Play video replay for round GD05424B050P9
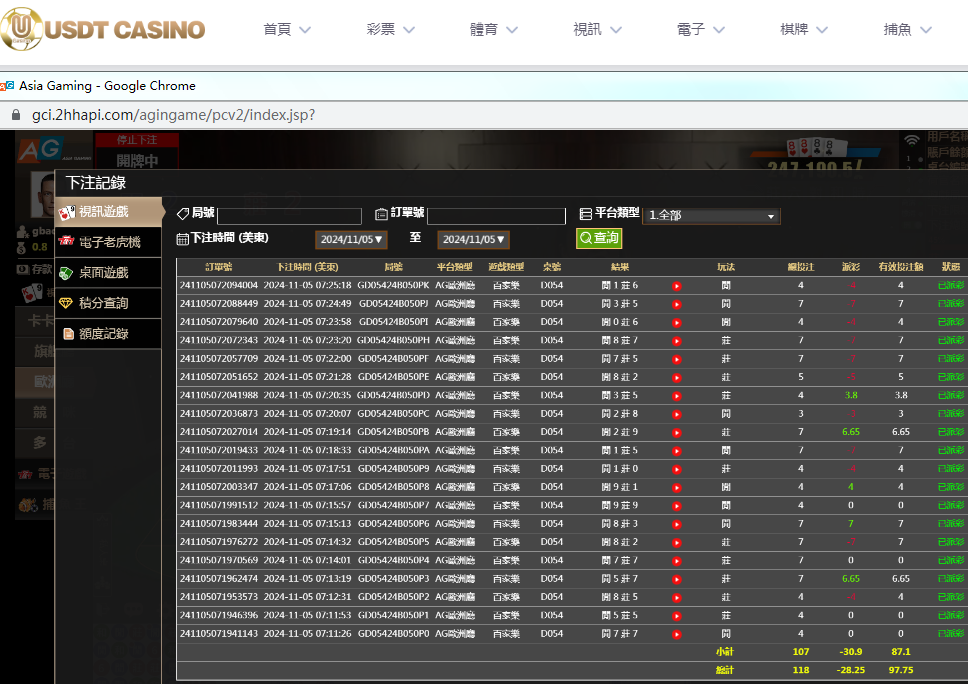This screenshot has width=968, height=684. click(x=677, y=469)
